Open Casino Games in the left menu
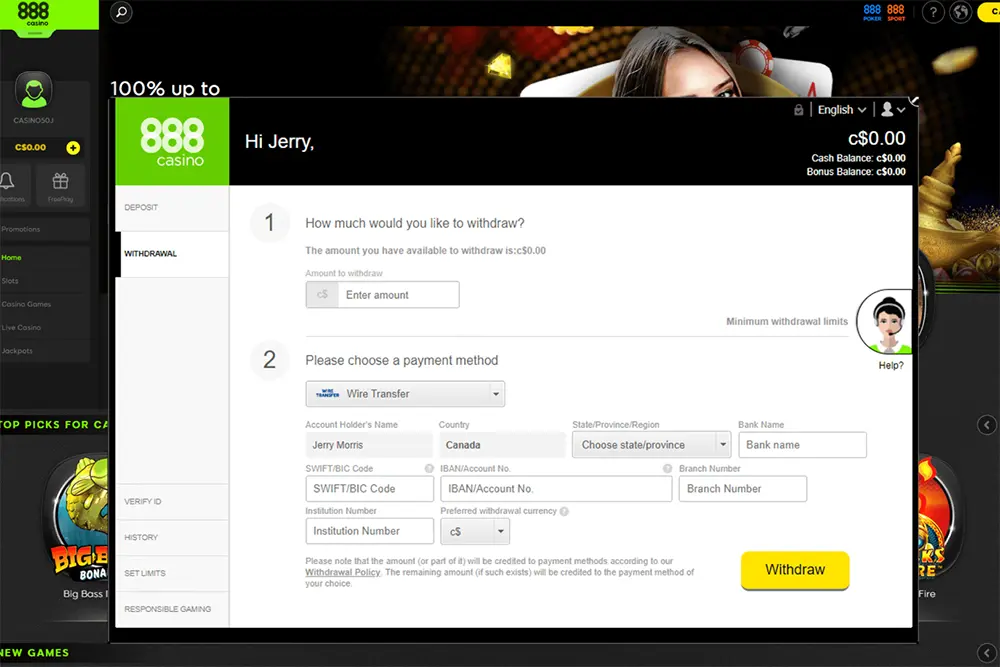 (x=45, y=304)
